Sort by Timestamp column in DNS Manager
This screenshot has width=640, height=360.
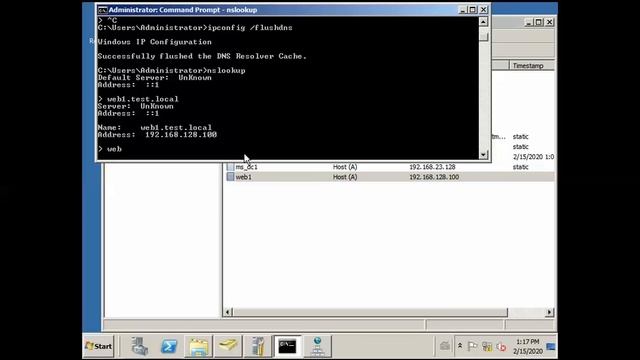531,66
